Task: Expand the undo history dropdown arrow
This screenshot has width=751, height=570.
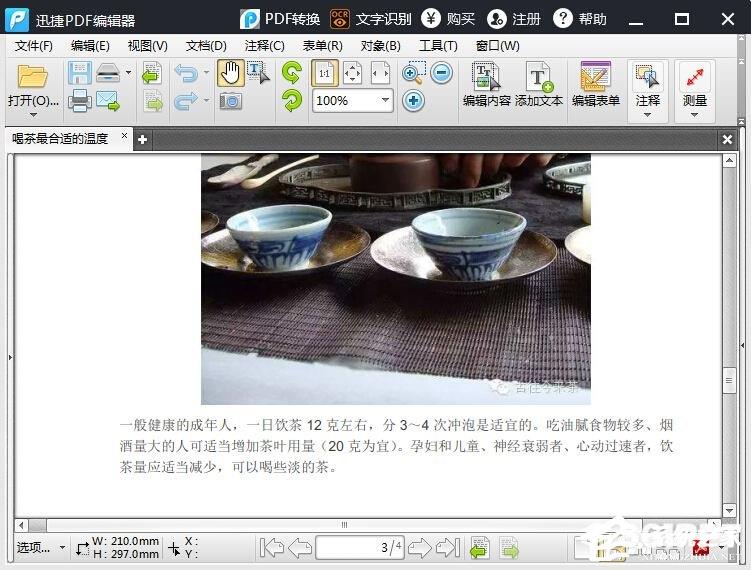Action: [x=206, y=73]
